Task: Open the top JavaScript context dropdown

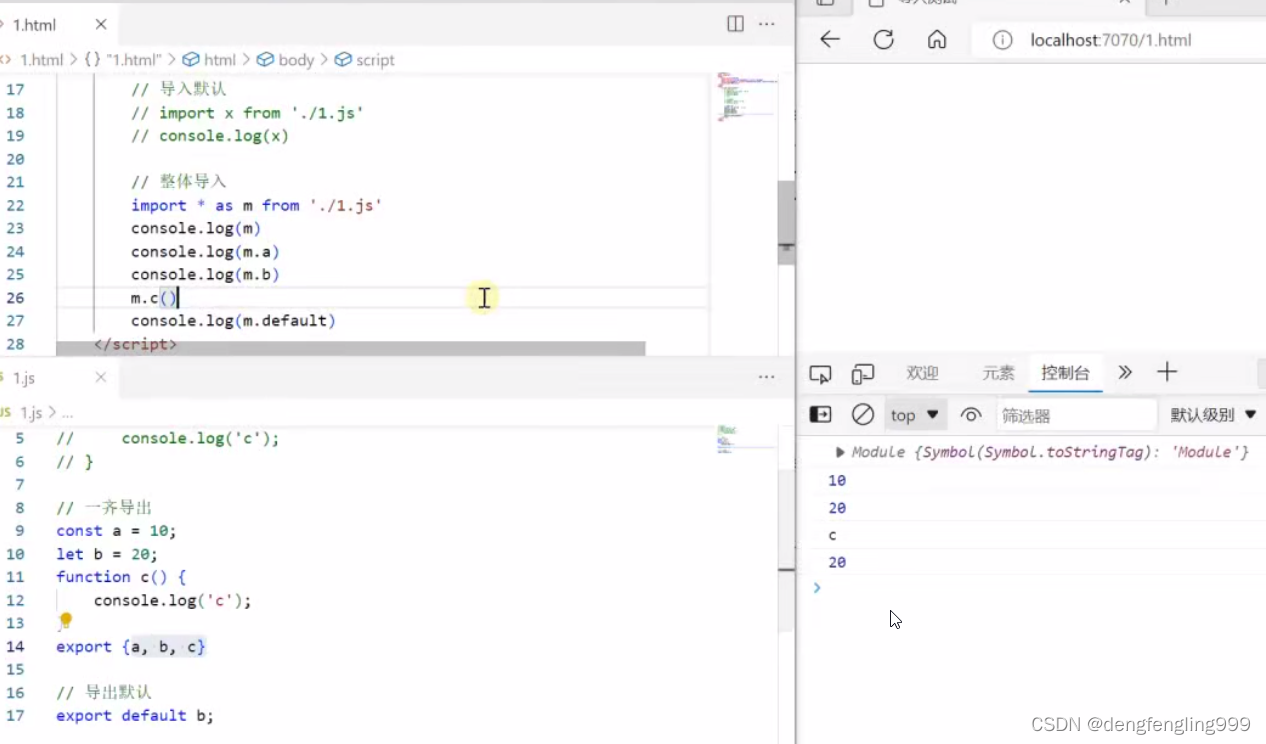Action: 915,414
